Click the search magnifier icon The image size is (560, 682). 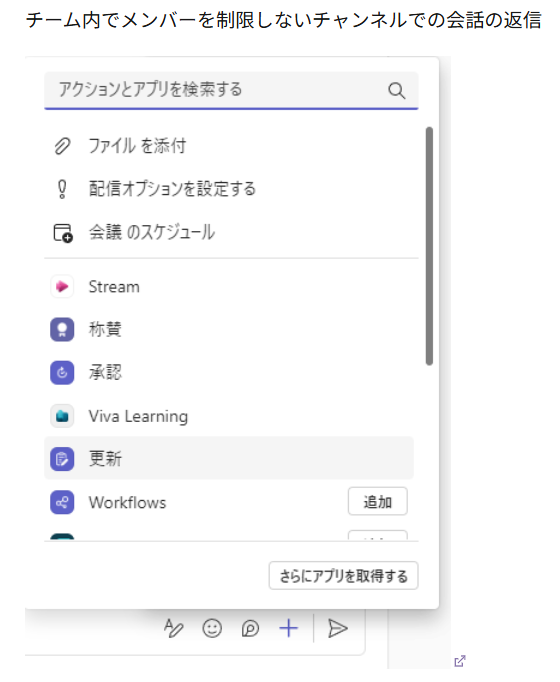click(397, 91)
